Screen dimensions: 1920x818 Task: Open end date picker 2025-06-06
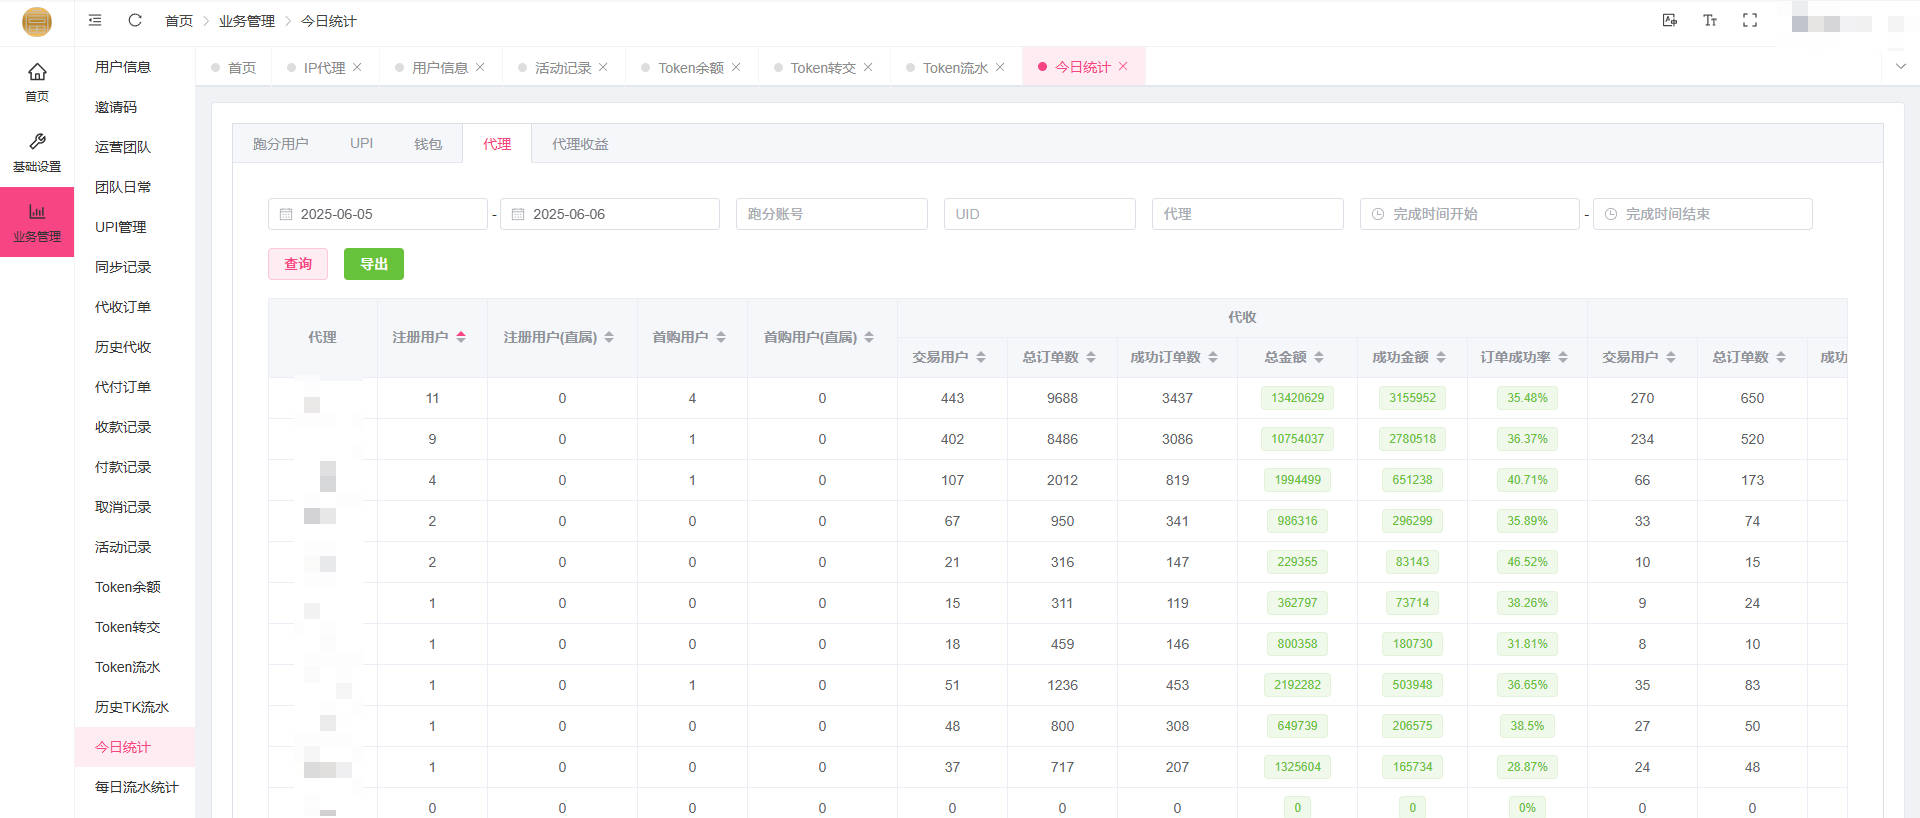[610, 214]
